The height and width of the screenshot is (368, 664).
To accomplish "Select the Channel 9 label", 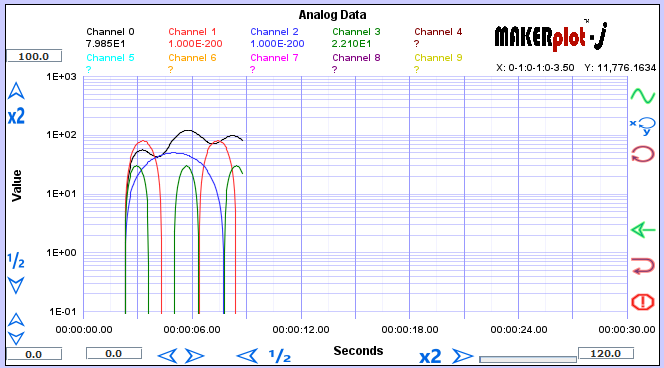I will (438, 58).
